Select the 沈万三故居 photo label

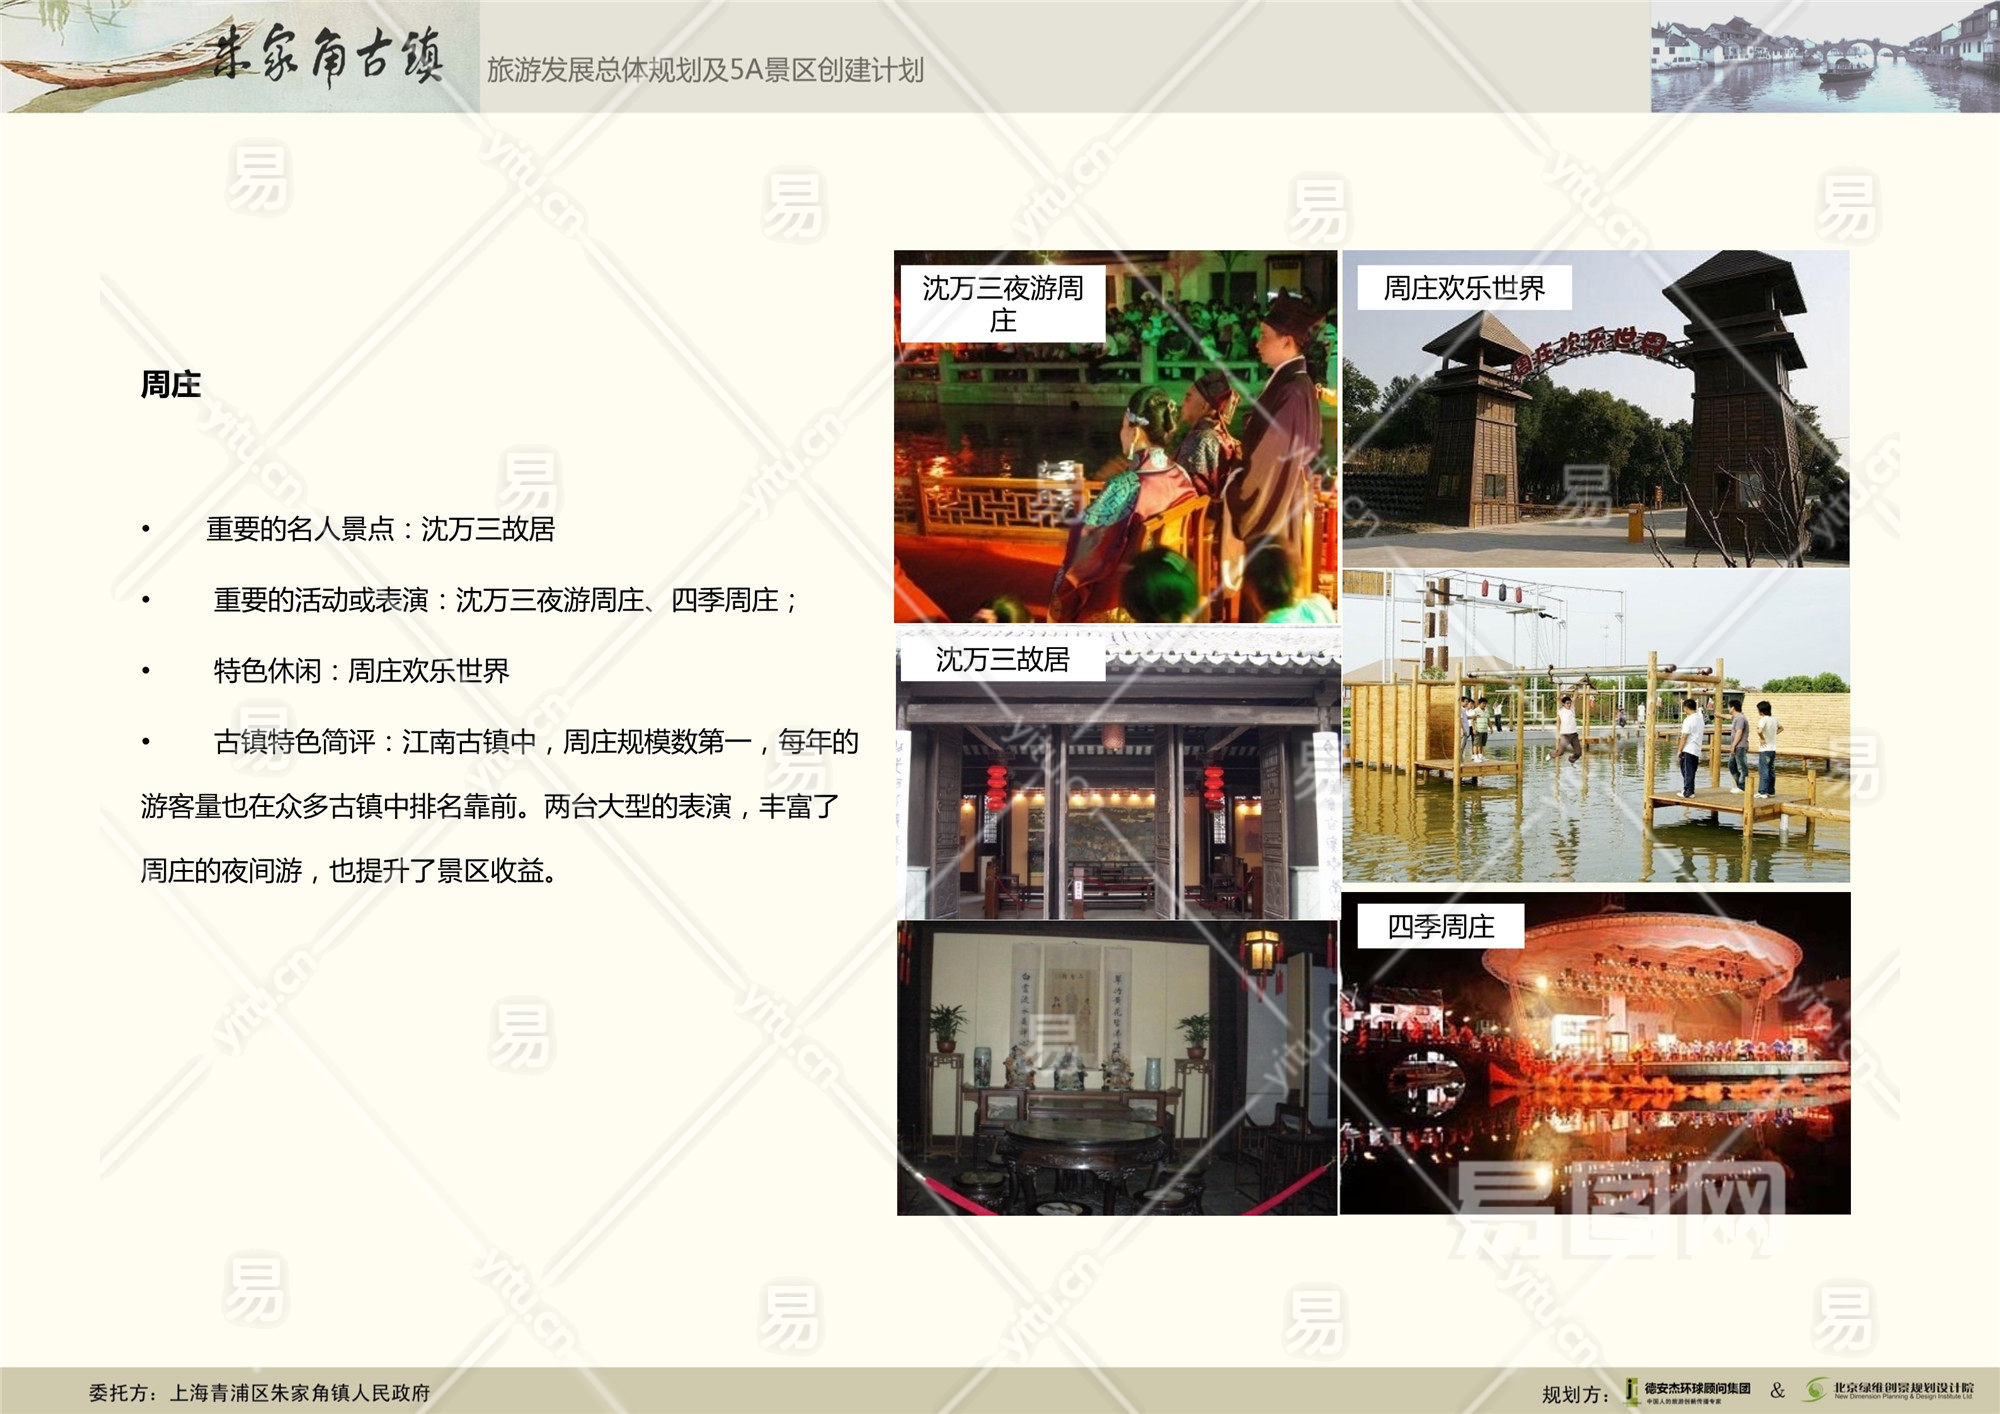[x=1002, y=659]
